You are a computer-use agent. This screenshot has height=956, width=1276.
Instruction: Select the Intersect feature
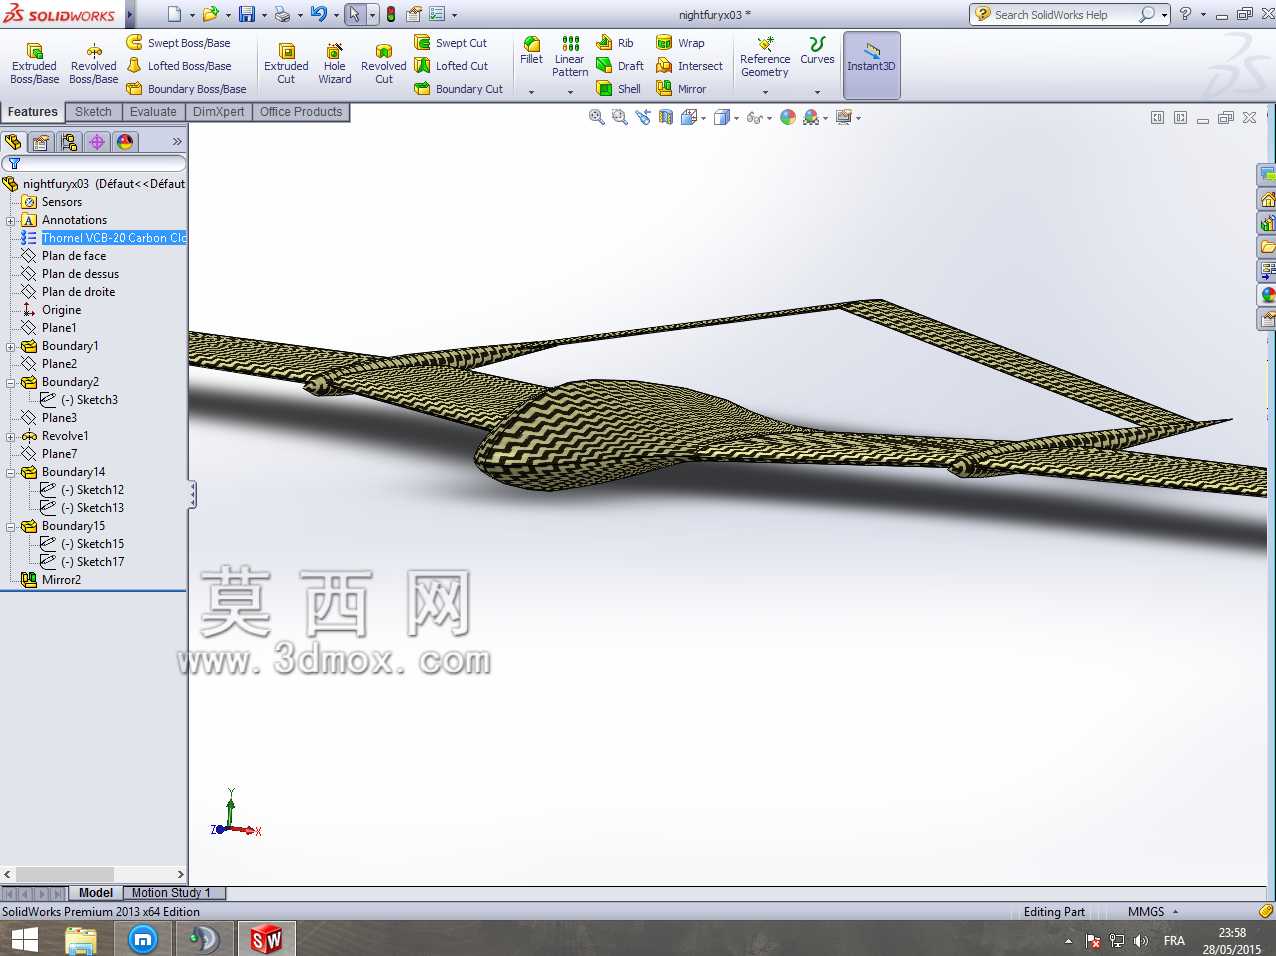pyautogui.click(x=689, y=66)
